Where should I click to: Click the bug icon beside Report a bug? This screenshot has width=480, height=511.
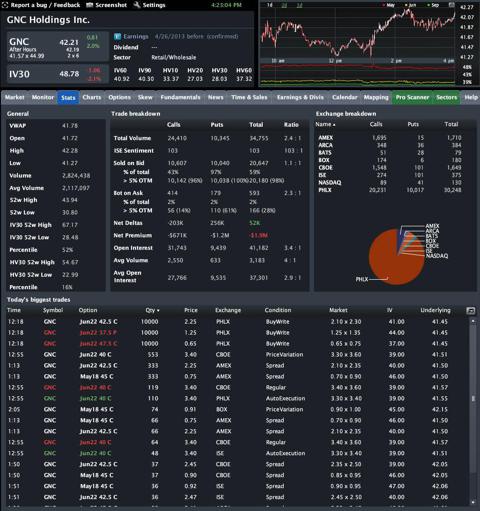point(6,5)
